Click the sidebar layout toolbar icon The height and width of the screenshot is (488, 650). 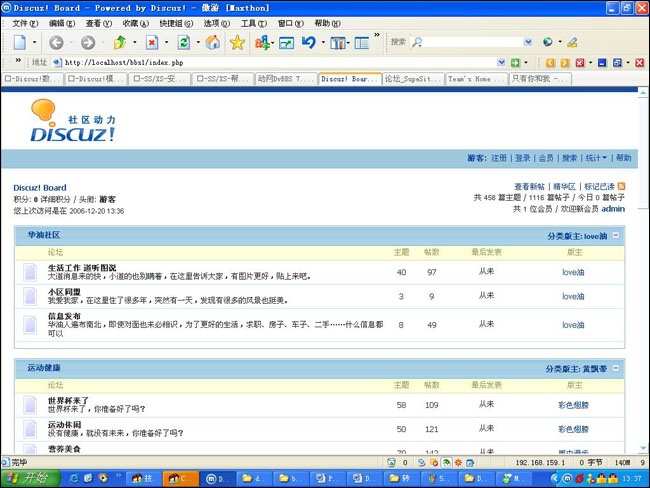click(361, 43)
